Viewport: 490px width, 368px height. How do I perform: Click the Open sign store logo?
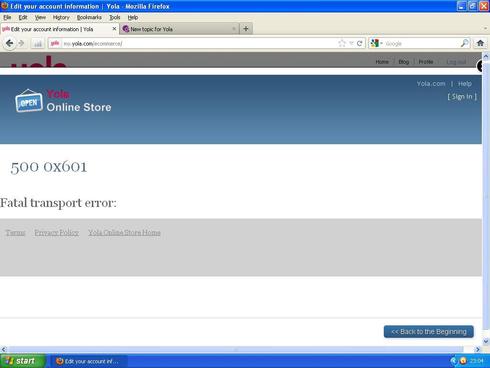click(x=29, y=101)
